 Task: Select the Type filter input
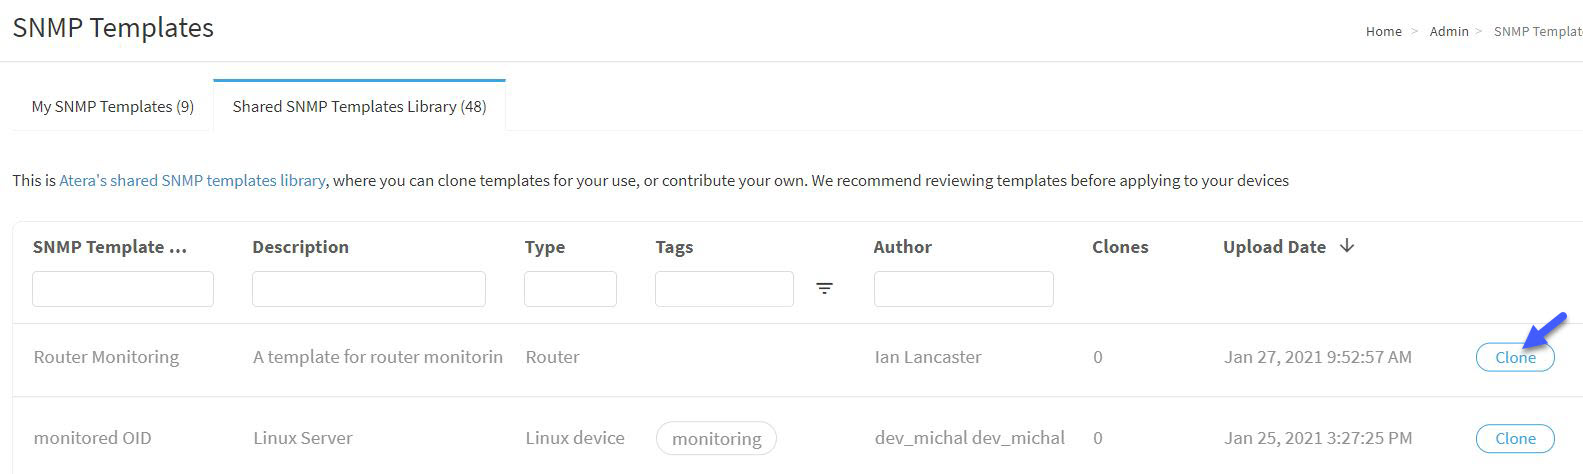(570, 289)
